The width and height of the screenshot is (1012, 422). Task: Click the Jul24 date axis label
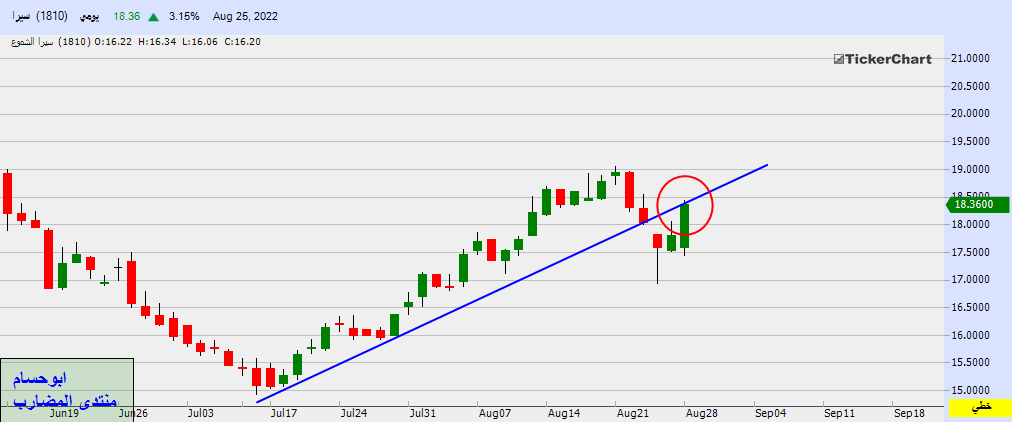[354, 412]
